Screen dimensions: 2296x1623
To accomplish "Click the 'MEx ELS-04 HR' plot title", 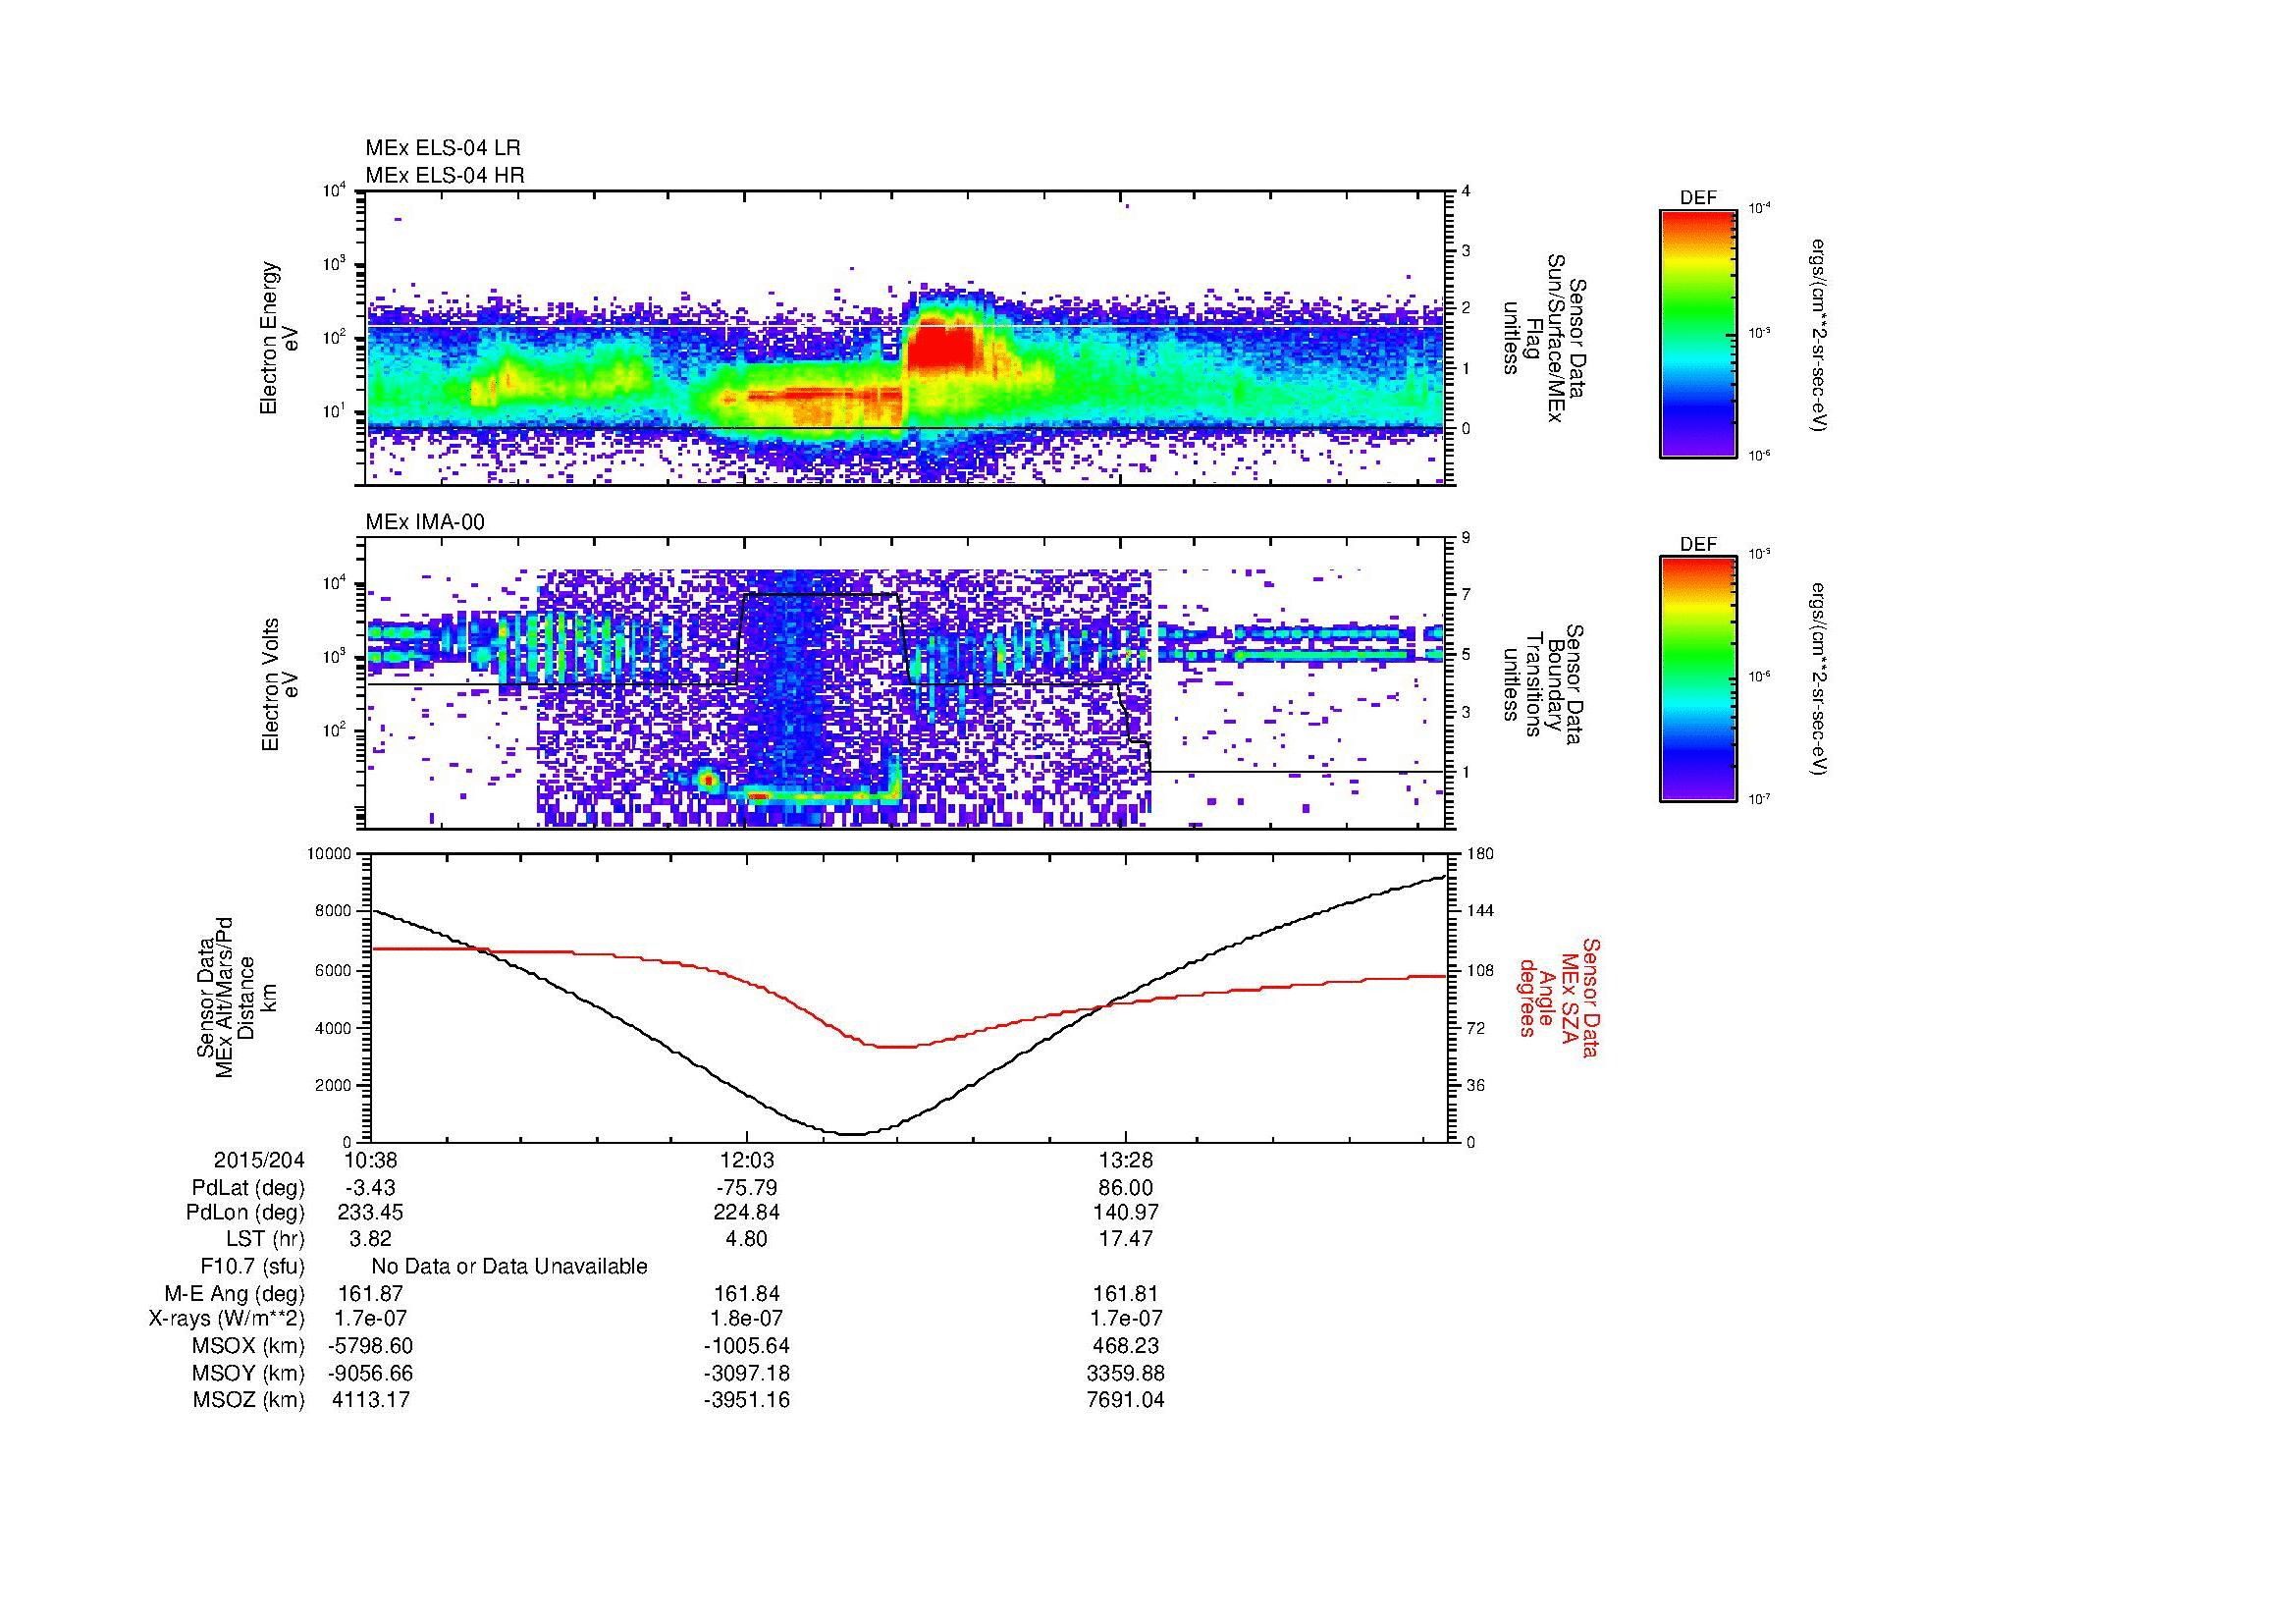I will click(x=445, y=176).
